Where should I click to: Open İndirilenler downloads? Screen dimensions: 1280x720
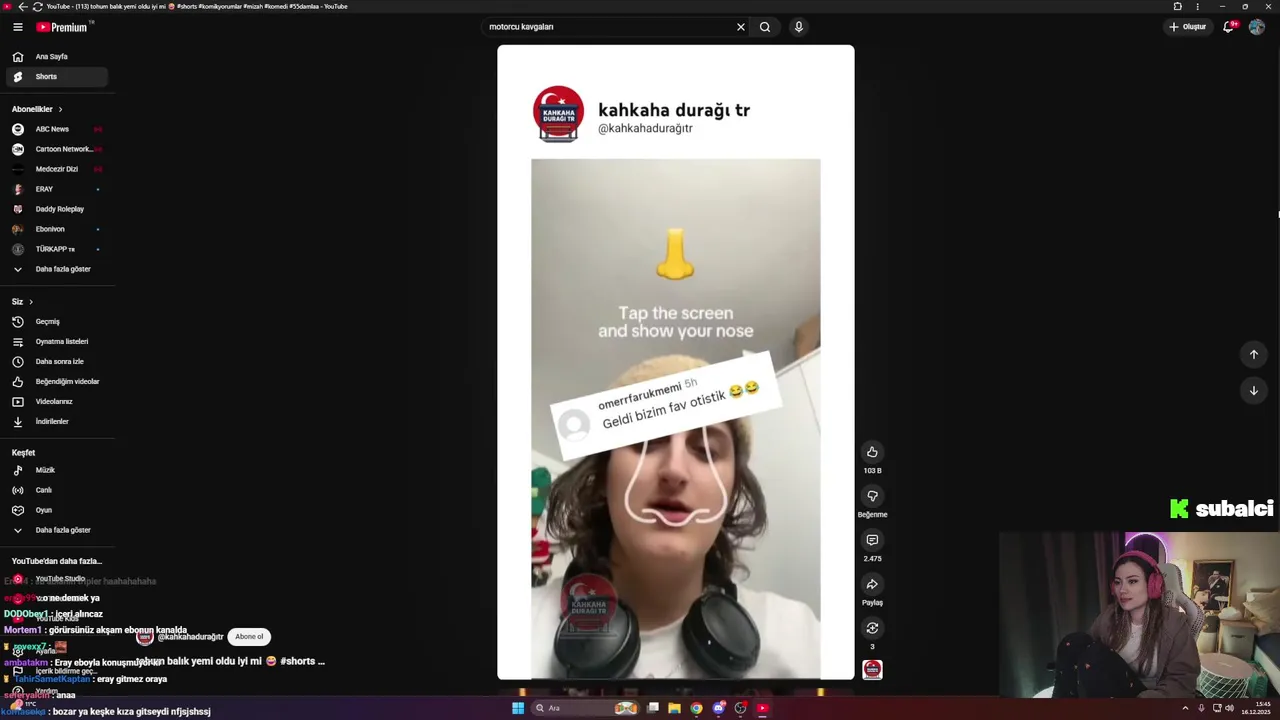[x=55, y=422]
